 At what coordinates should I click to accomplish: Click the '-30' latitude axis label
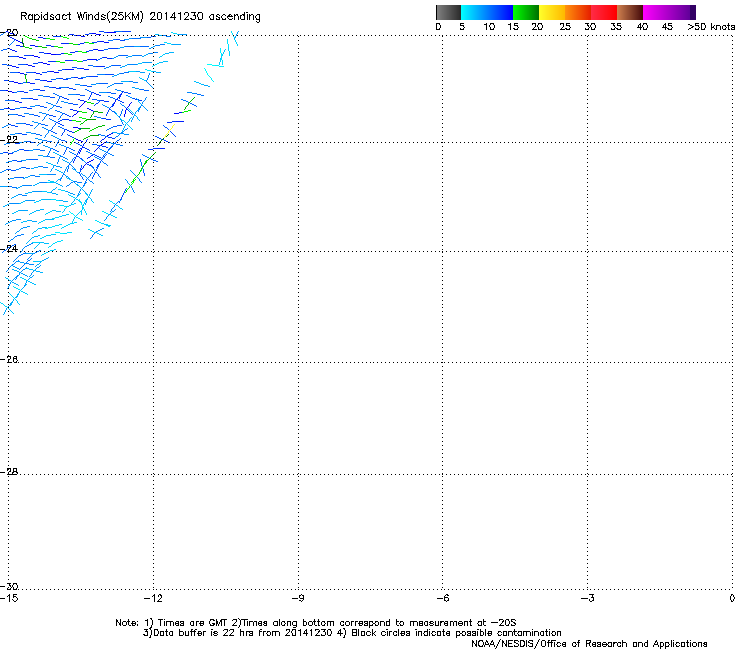9,586
